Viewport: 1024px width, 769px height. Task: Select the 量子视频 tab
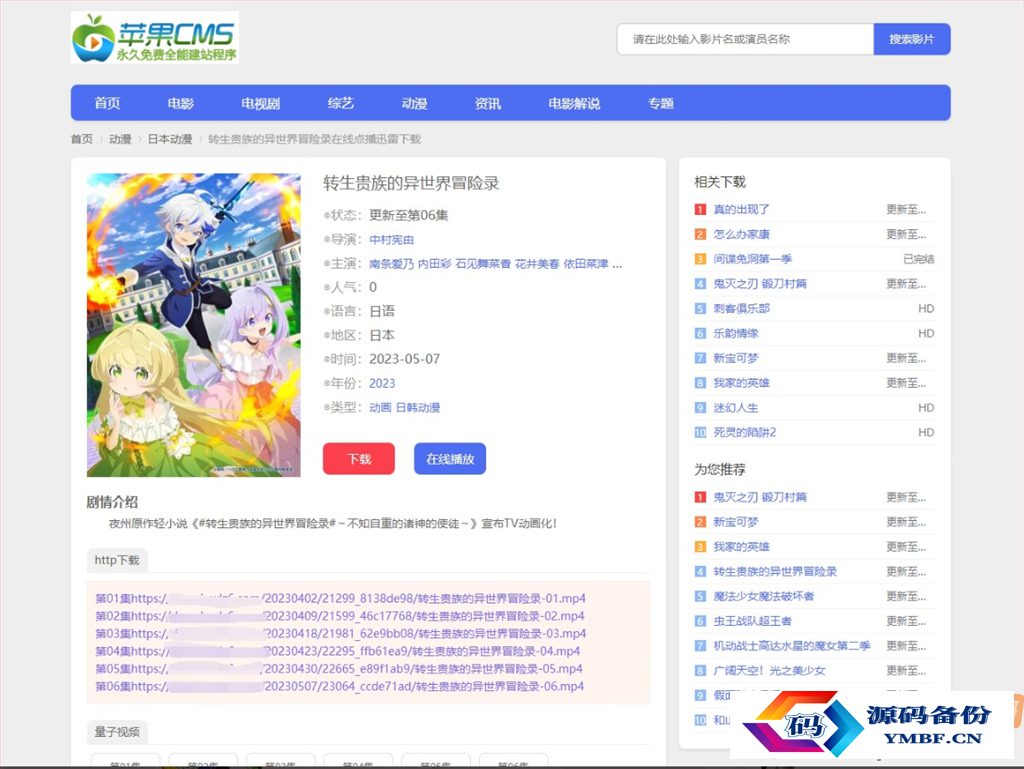[x=117, y=732]
